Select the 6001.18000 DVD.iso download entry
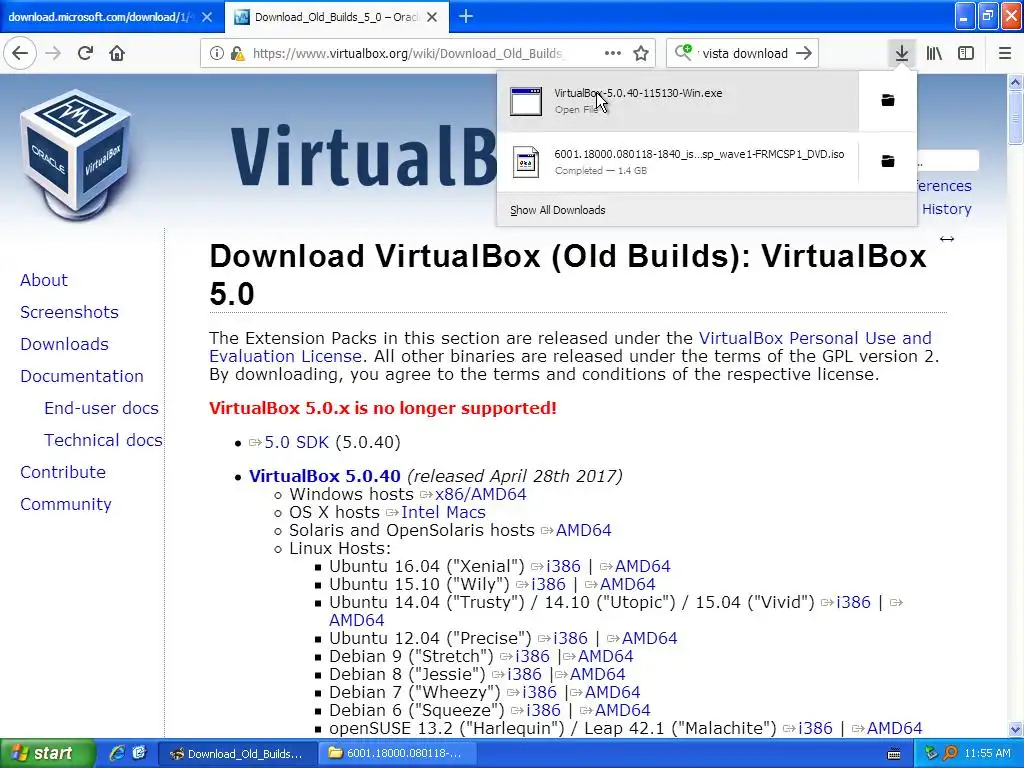Viewport: 1024px width, 768px height. (x=678, y=161)
